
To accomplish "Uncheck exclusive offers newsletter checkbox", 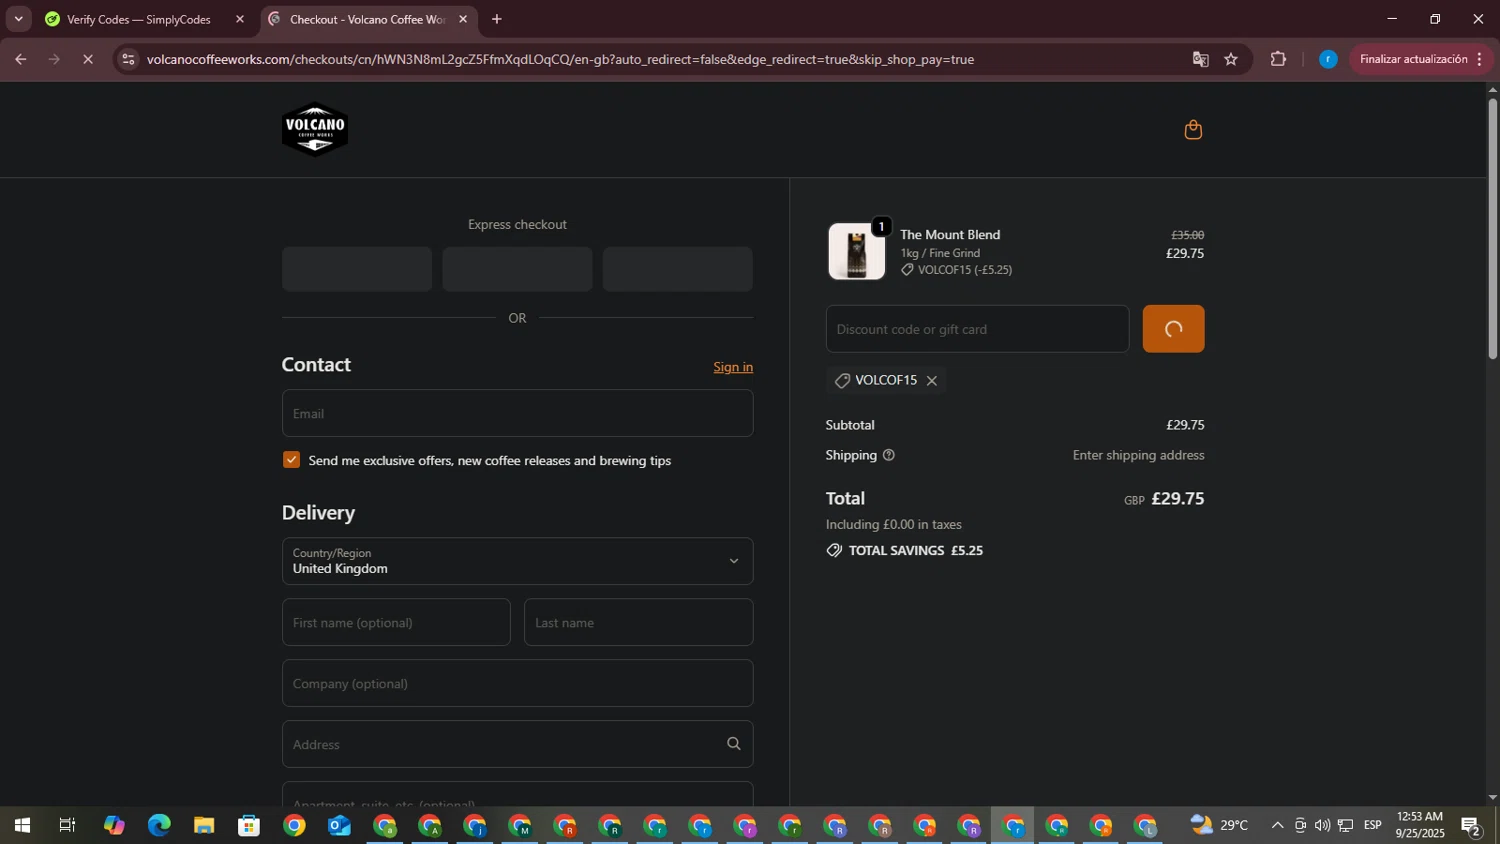I will pos(291,460).
